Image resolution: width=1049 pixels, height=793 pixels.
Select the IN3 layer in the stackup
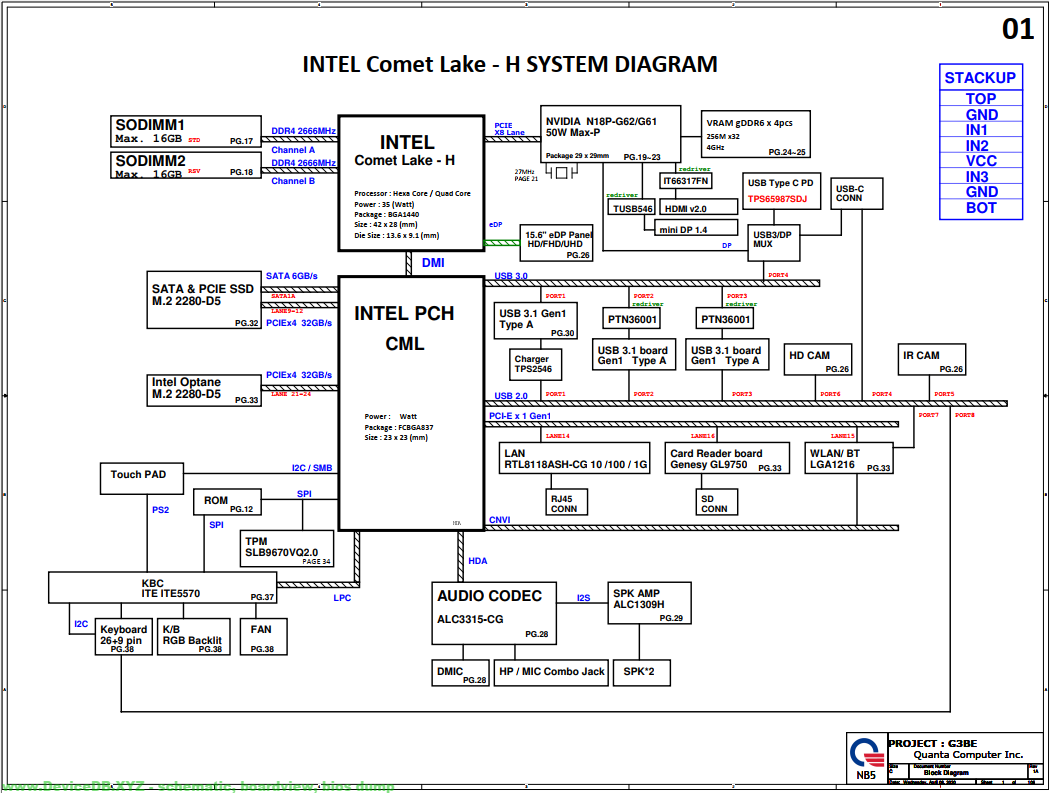click(x=981, y=177)
